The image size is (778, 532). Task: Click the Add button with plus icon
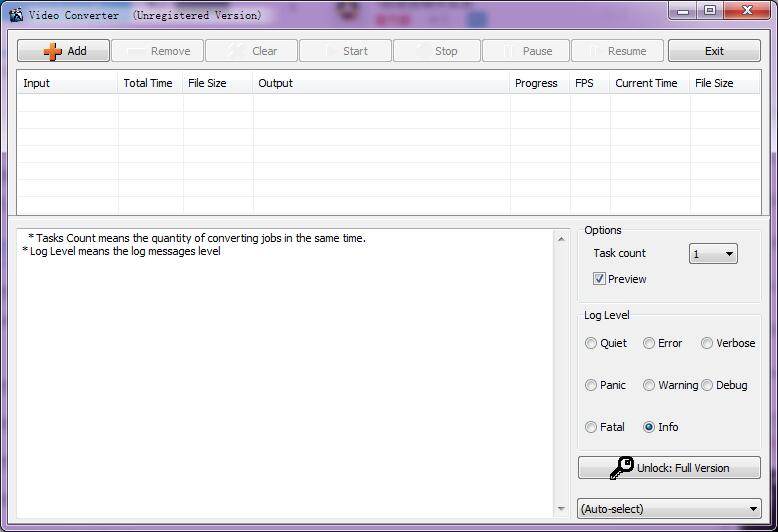point(63,51)
